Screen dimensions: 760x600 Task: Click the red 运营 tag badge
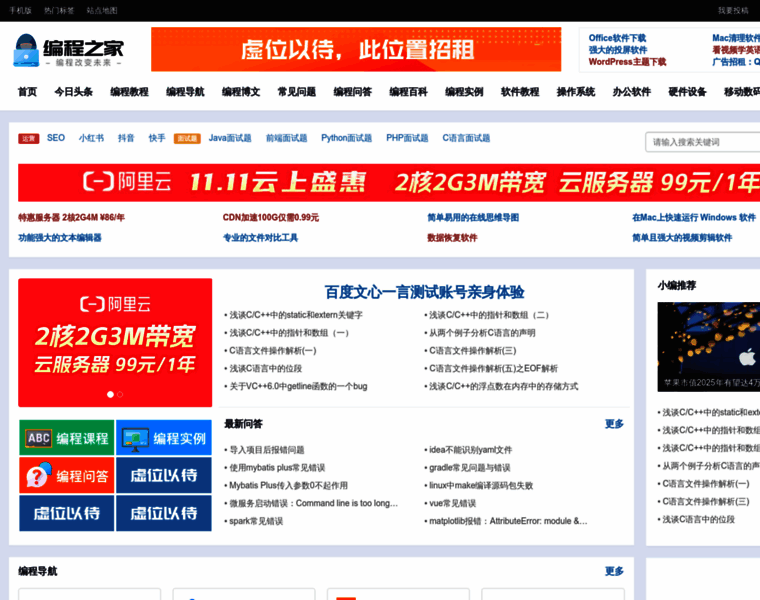[29, 139]
